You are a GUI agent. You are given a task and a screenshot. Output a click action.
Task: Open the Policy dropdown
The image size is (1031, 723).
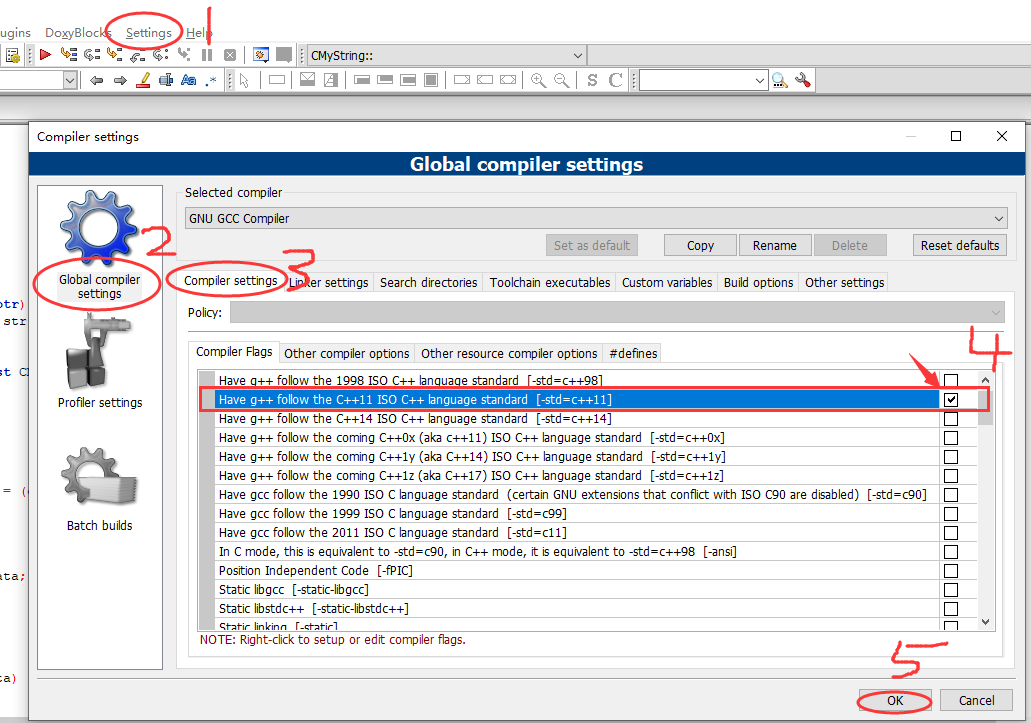tap(995, 313)
